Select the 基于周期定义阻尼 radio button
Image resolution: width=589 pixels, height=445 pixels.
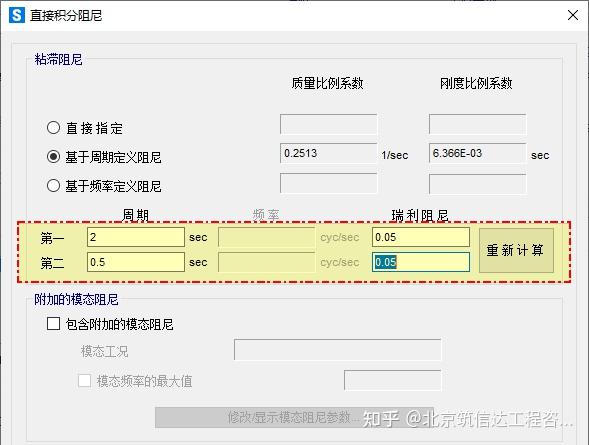tap(53, 156)
